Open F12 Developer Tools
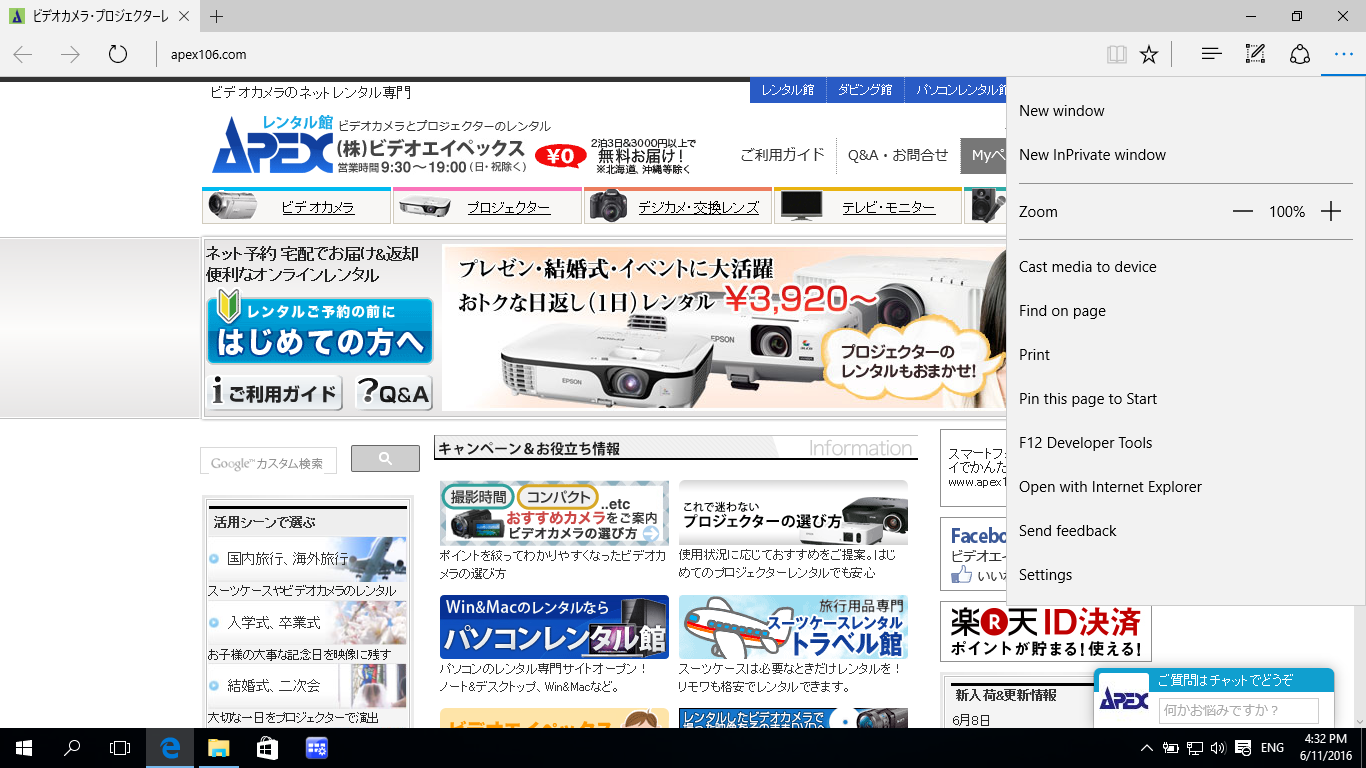The image size is (1366, 768). click(x=1186, y=443)
